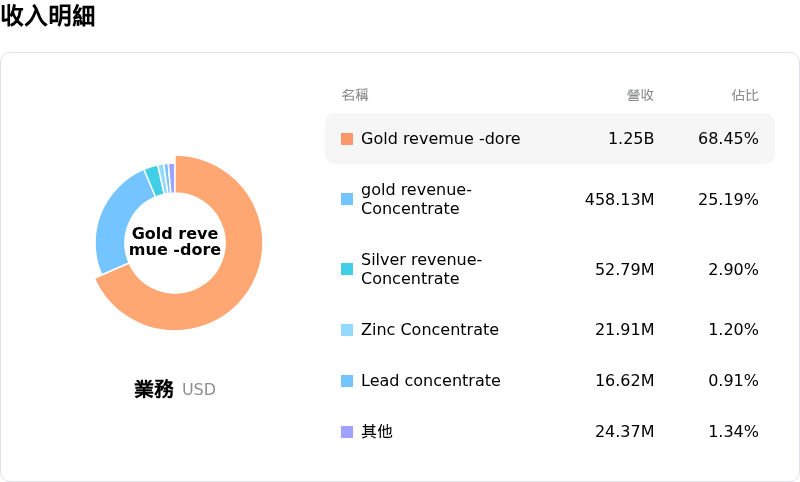Click the donut center label Gold revemue -dore

pyautogui.click(x=175, y=241)
